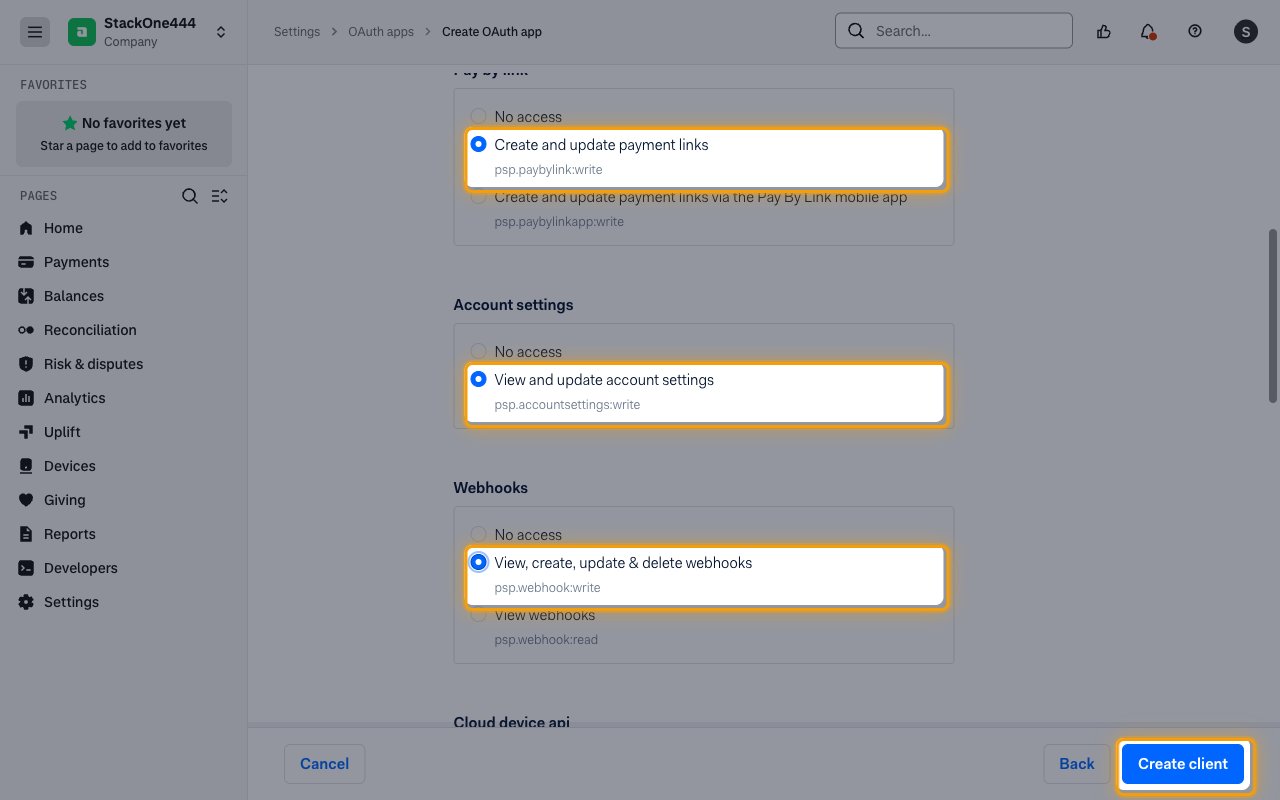1280x800 pixels.
Task: Open the Devices page label
Action: pyautogui.click(x=70, y=466)
